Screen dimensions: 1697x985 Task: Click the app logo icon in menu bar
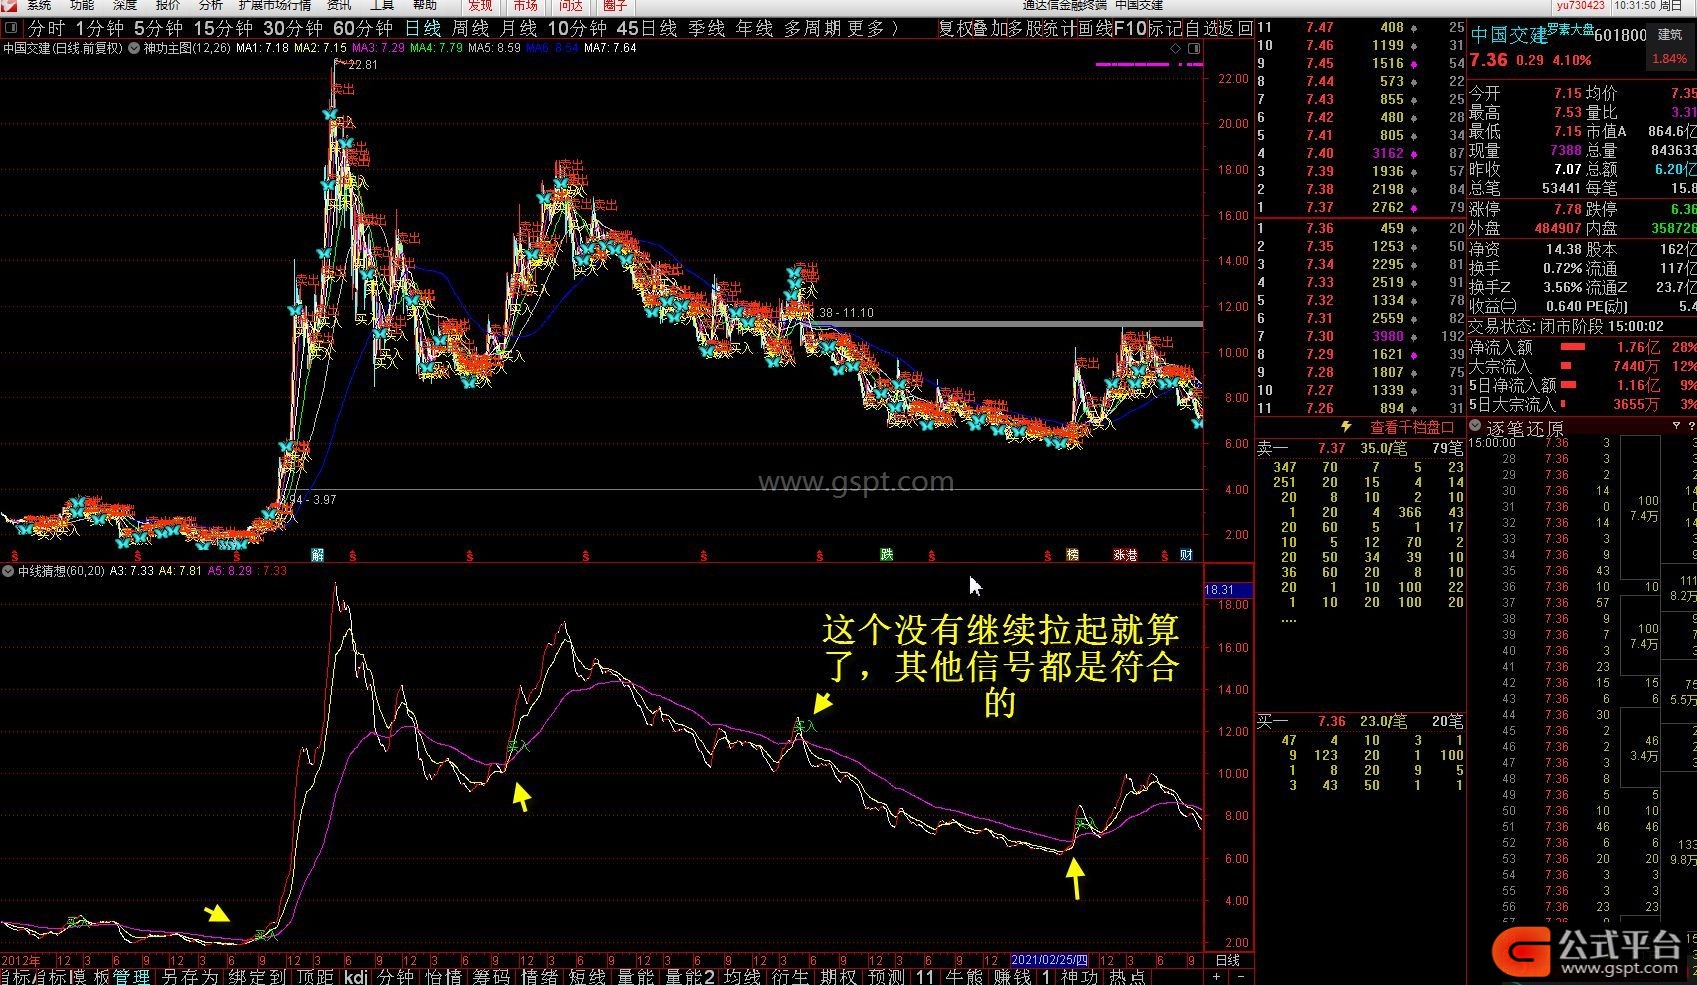9,5
